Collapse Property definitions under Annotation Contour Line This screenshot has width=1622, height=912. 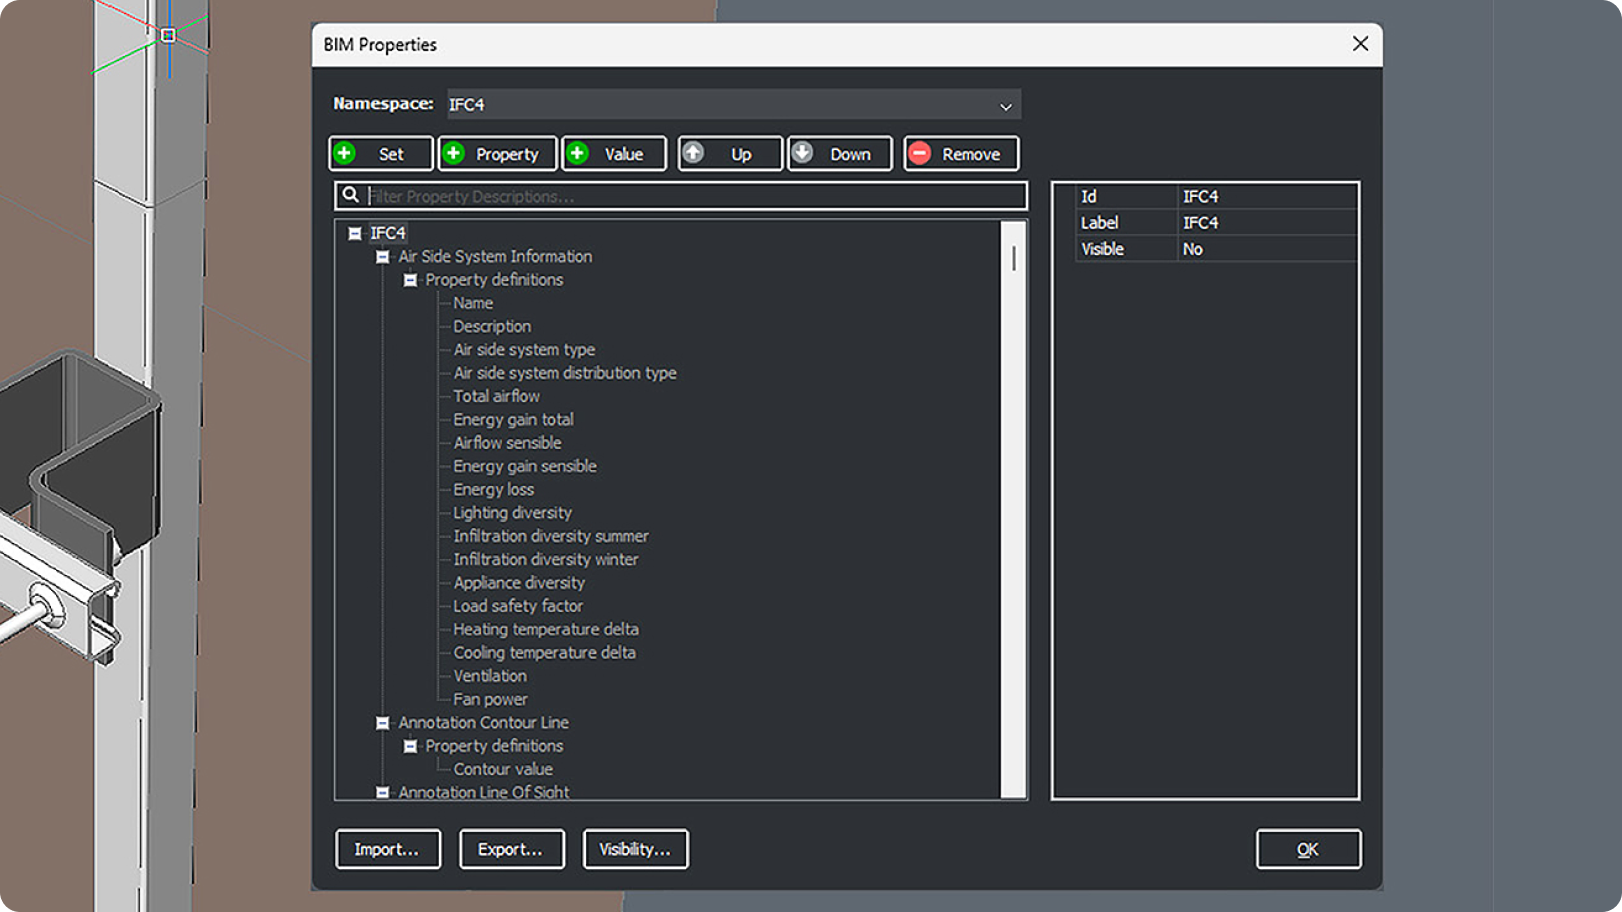coord(410,746)
